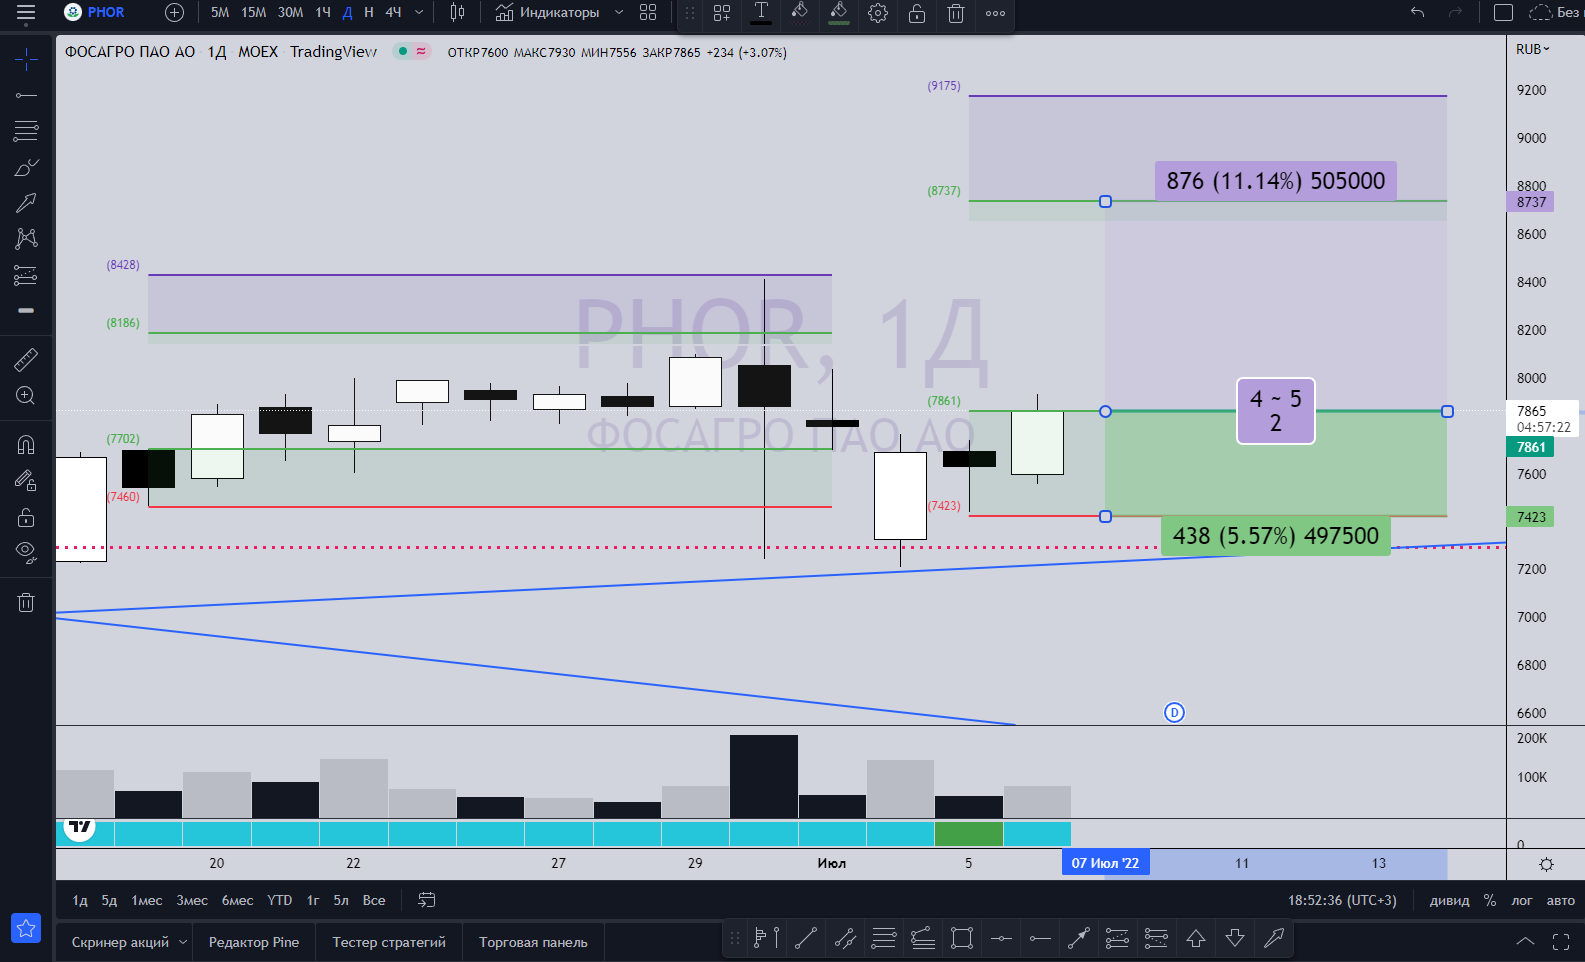
Task: Open favorites star button
Action: 26,928
